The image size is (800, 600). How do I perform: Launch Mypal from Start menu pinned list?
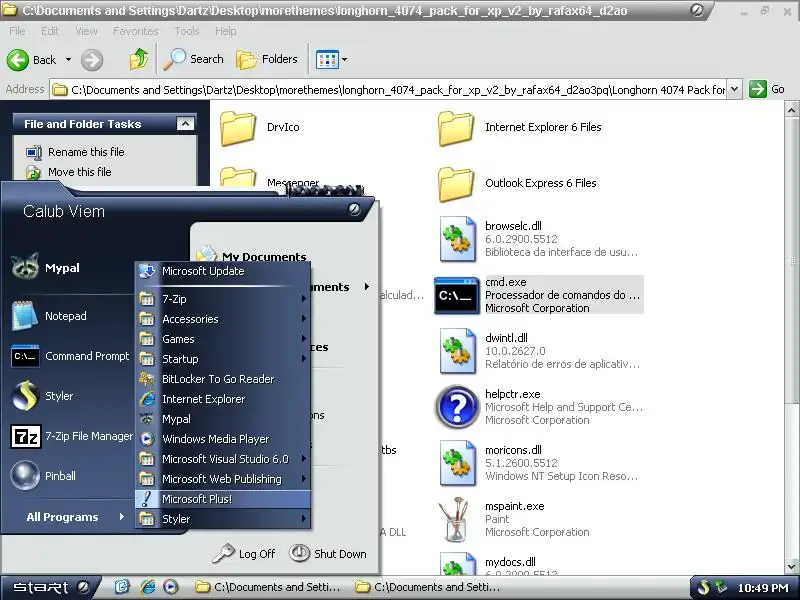point(69,268)
